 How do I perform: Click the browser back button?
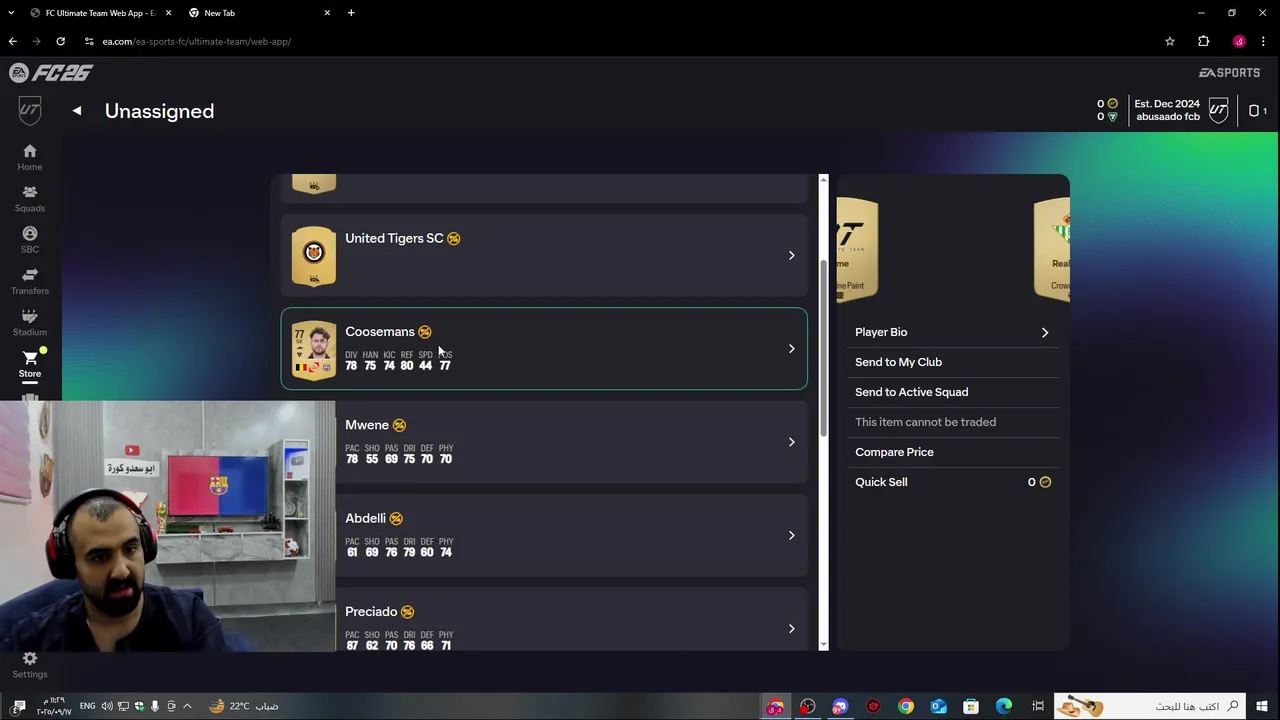pos(12,41)
